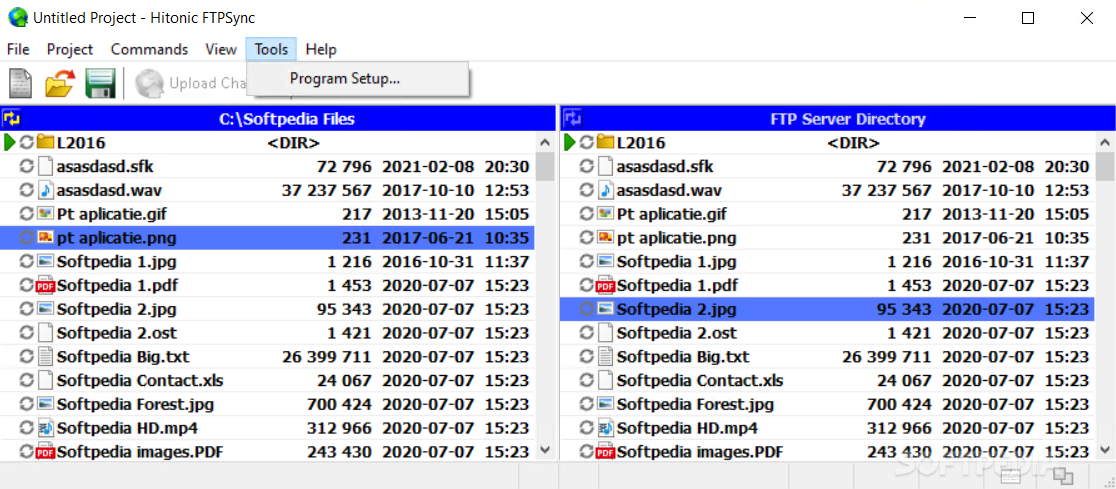Screen dimensions: 1116x489
Task: Click the Softpedia 1.jpg image icon in right pane
Action: click(x=606, y=261)
